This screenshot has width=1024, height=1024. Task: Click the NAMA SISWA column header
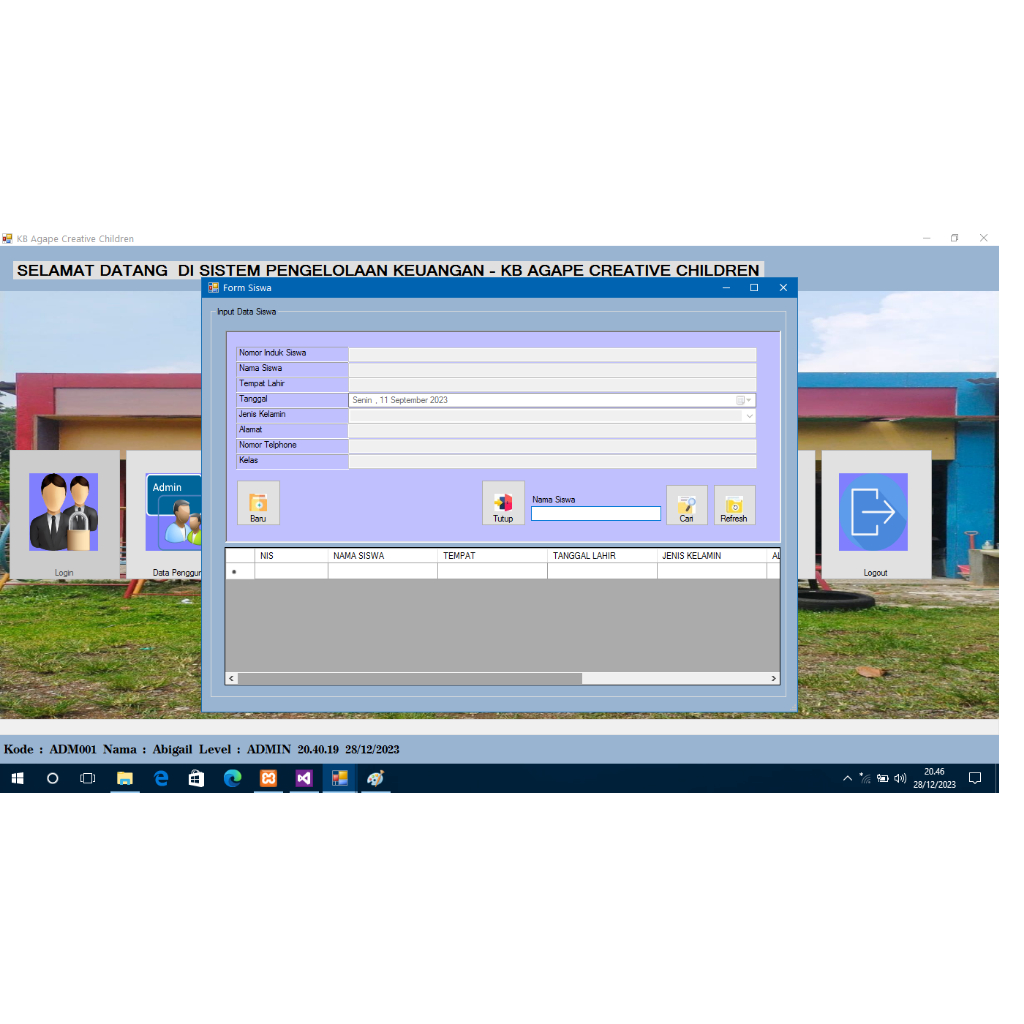(383, 556)
